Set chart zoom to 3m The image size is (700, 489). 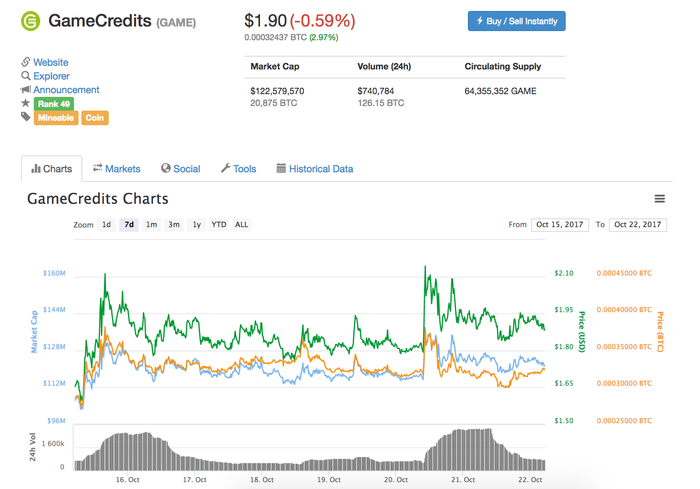tap(174, 225)
